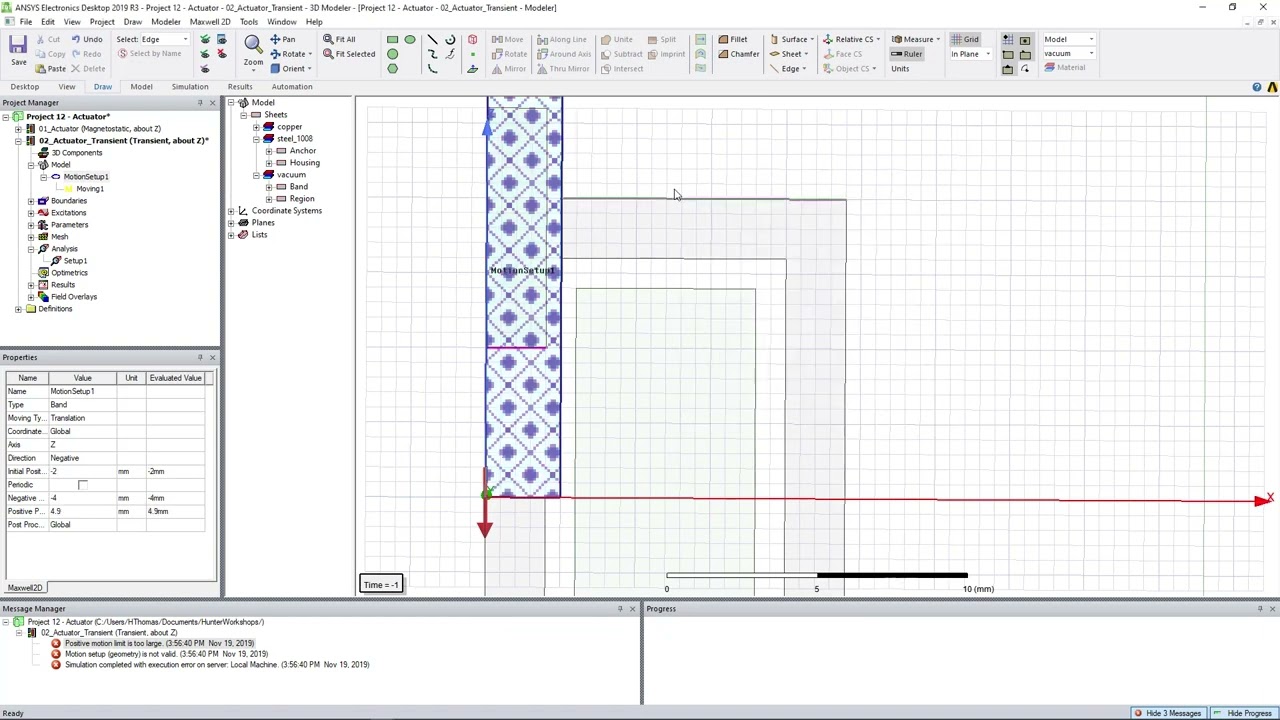
Task: Click Fit Selected view button
Action: point(349,54)
